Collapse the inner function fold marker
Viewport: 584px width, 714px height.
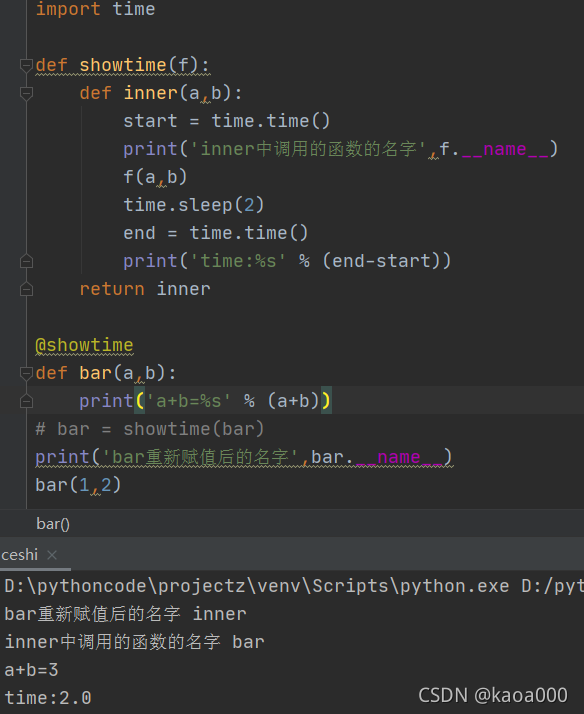coord(26,93)
